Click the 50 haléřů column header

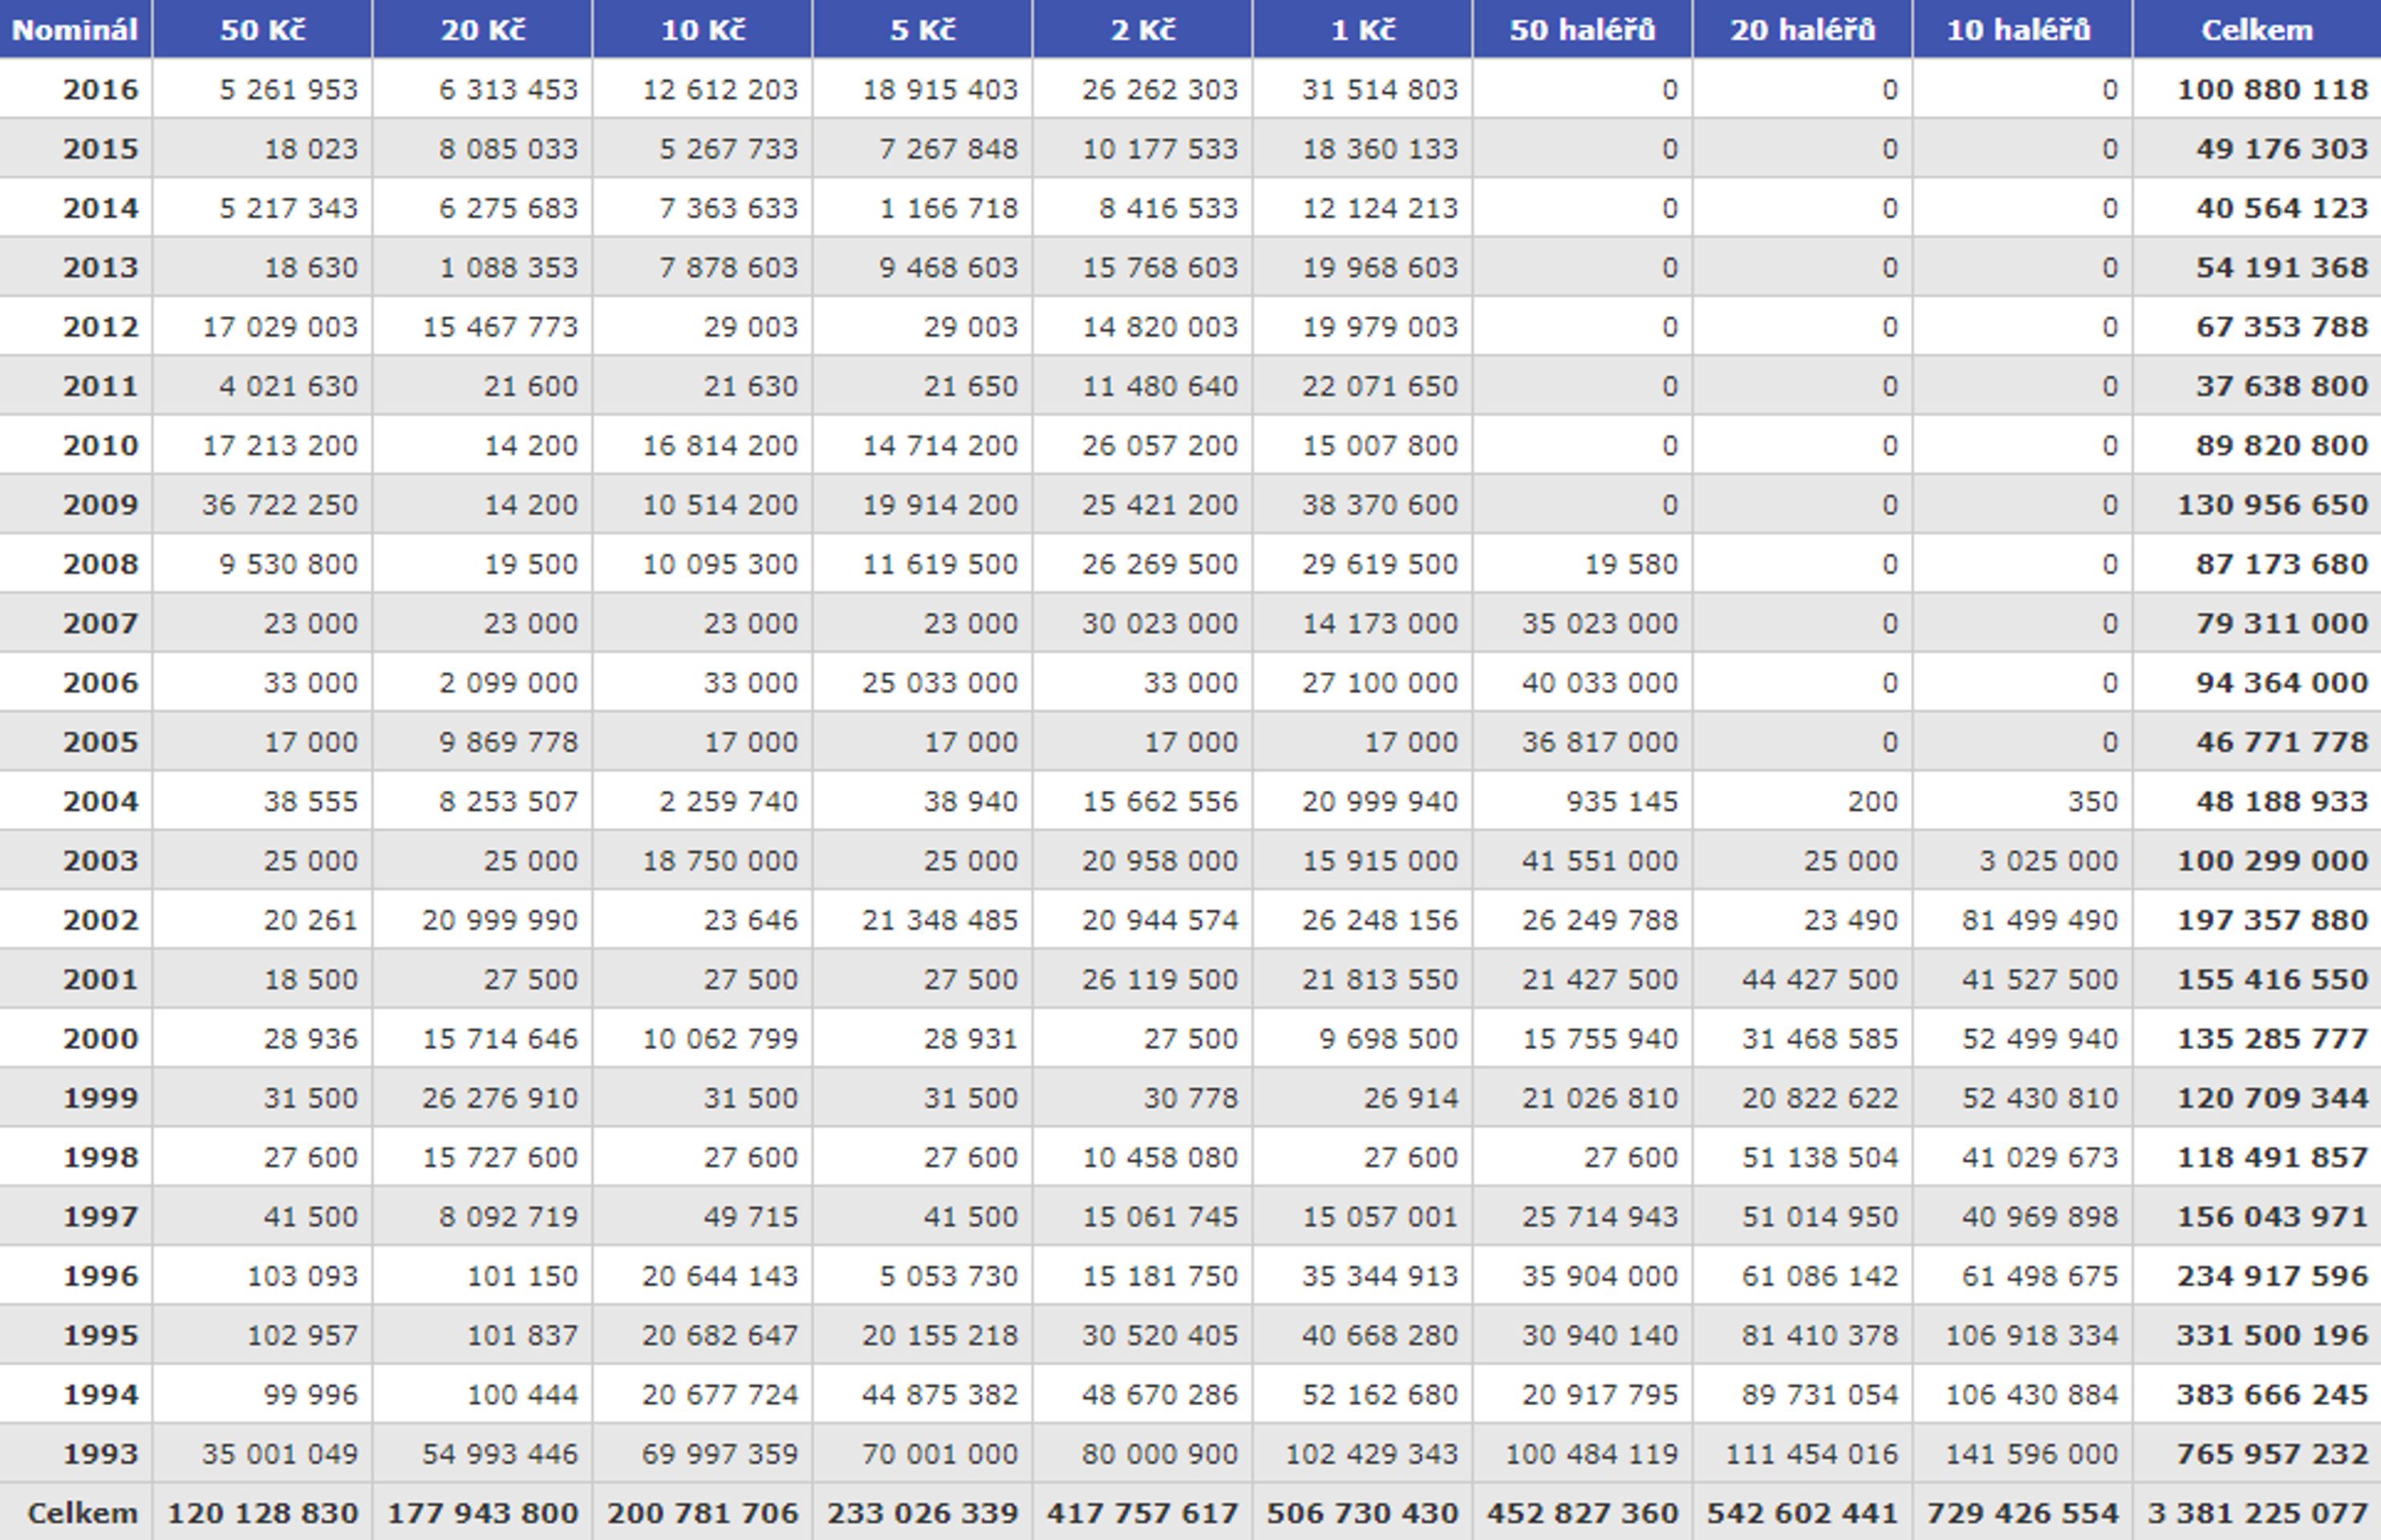coord(1582,29)
